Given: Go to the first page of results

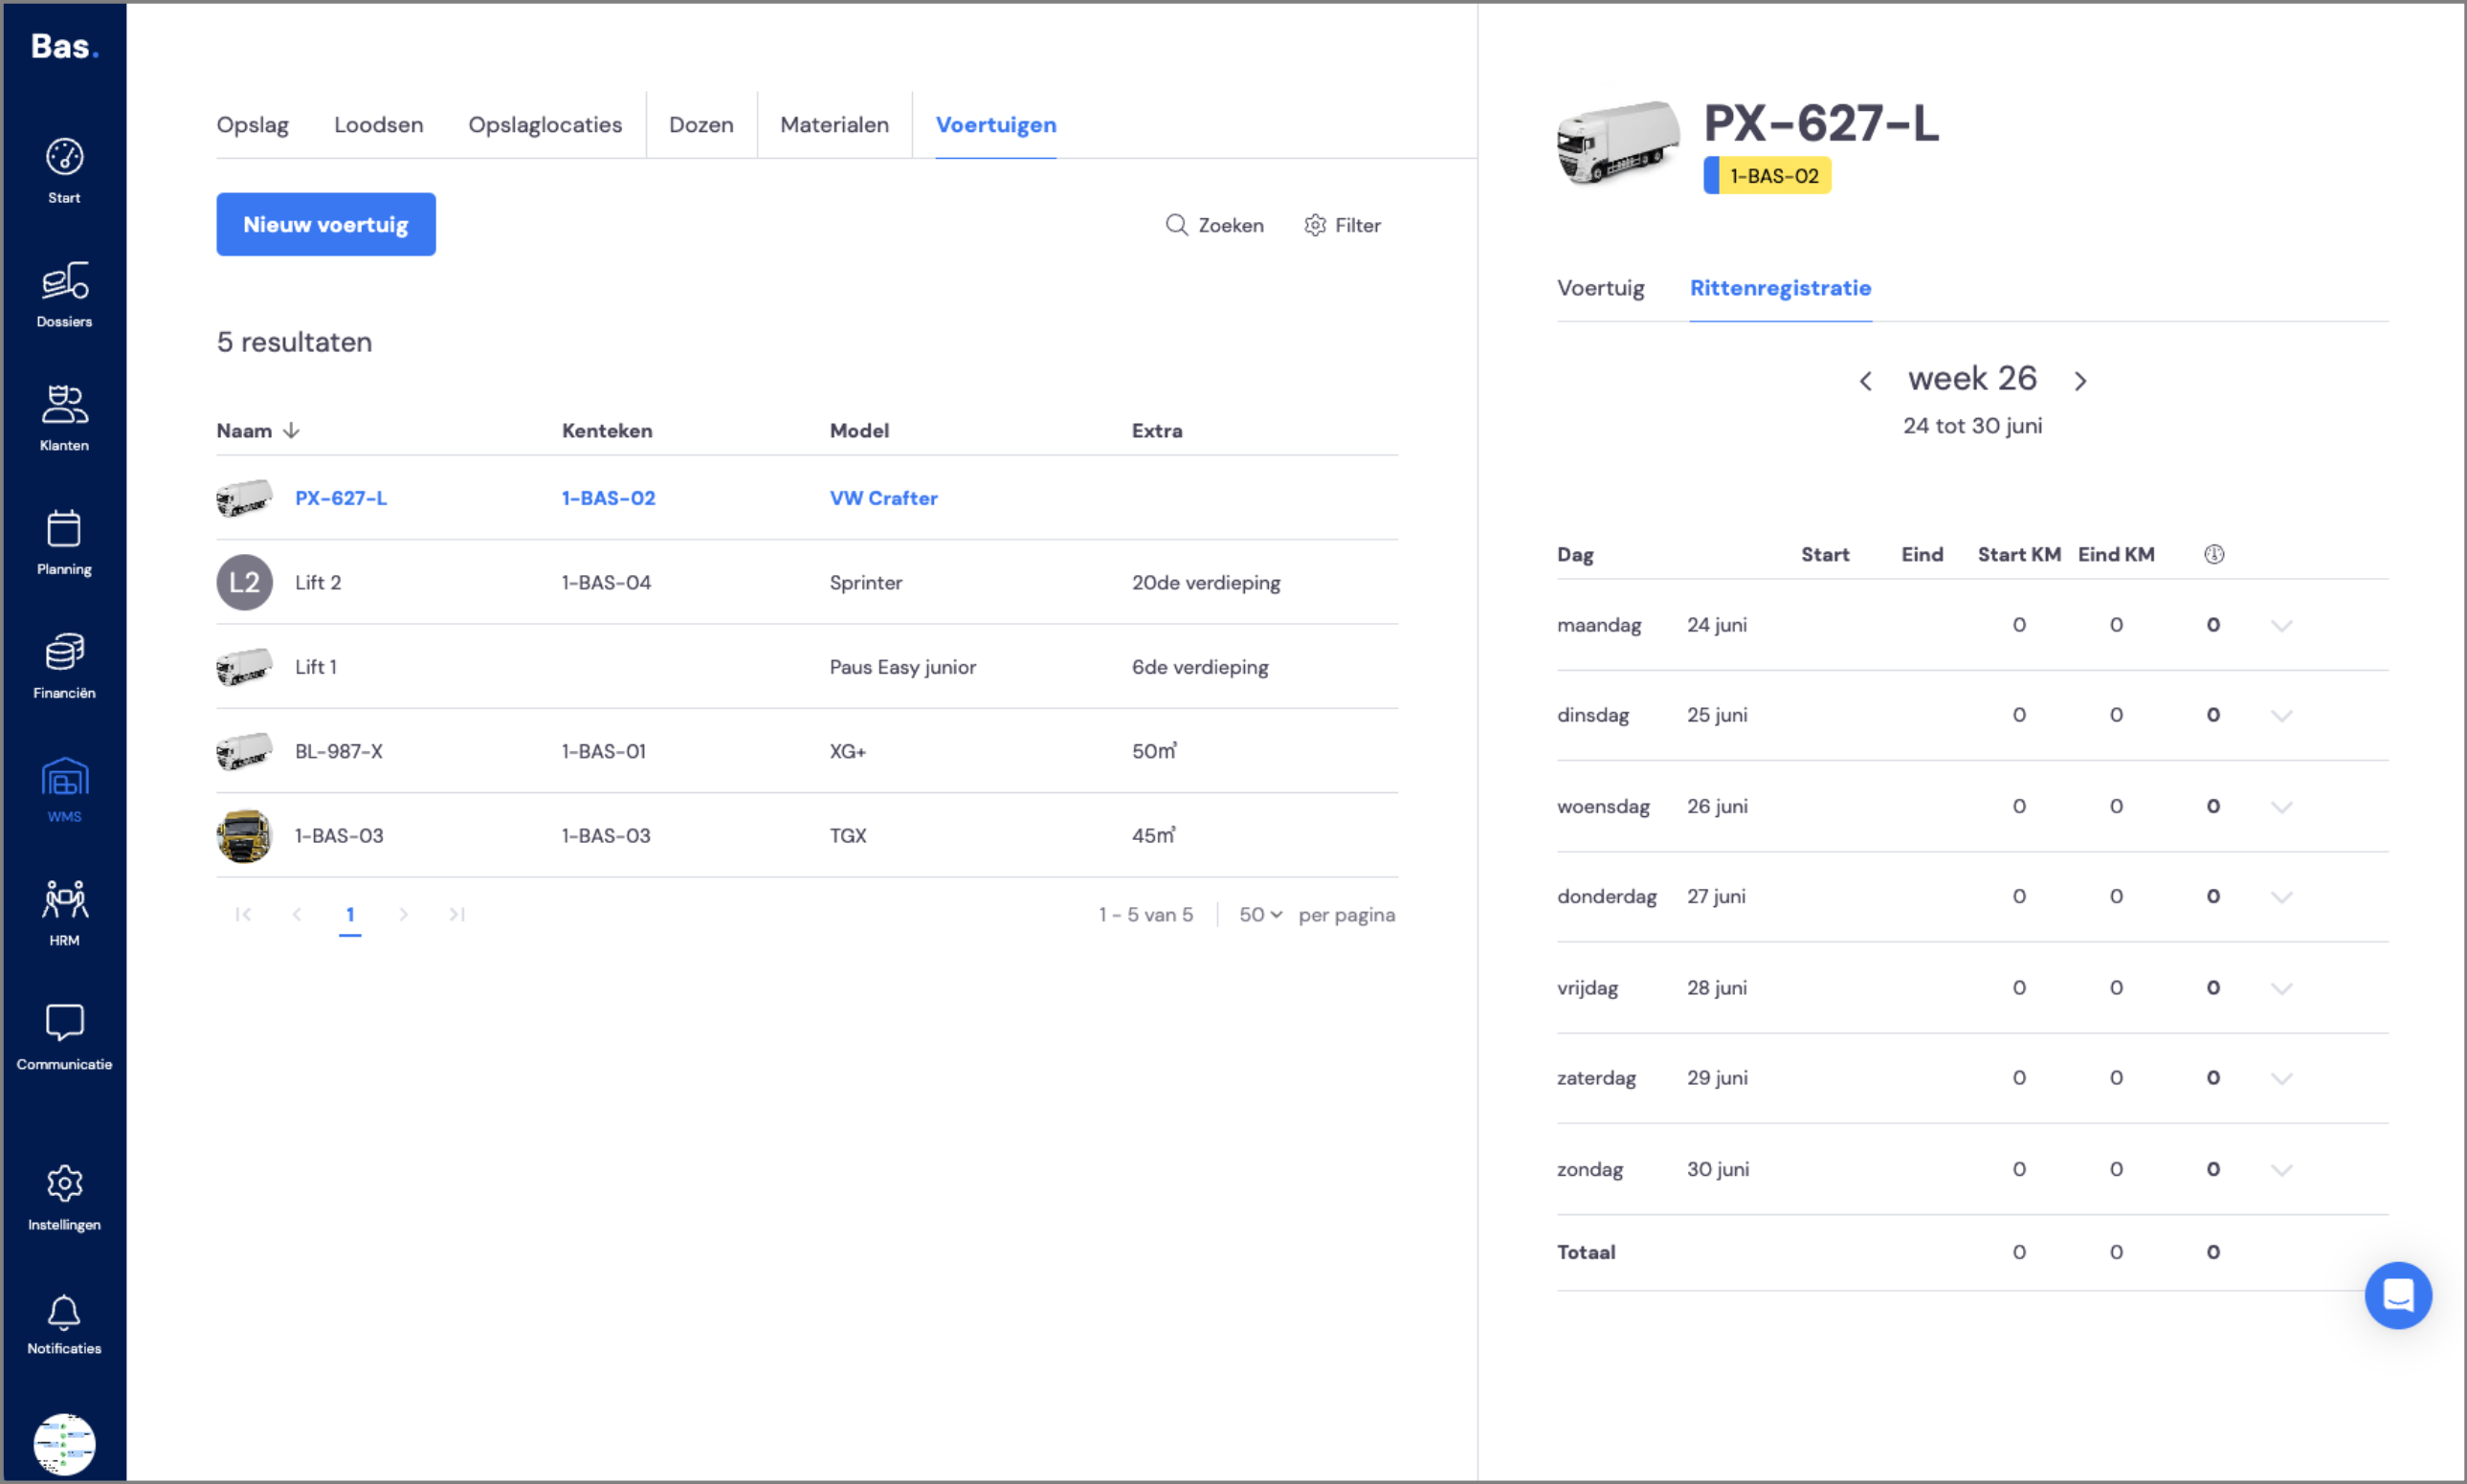Looking at the screenshot, I should point(243,914).
